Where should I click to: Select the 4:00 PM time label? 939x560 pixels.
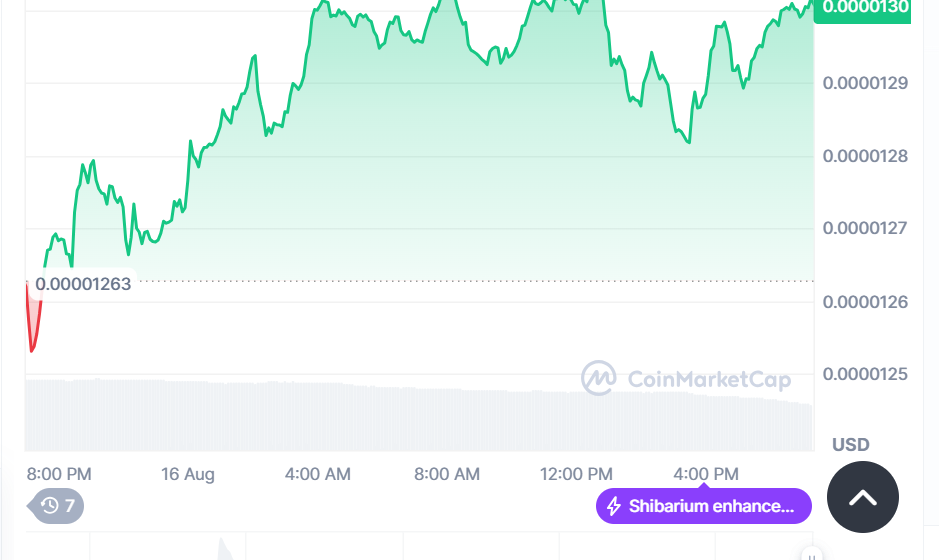click(705, 474)
